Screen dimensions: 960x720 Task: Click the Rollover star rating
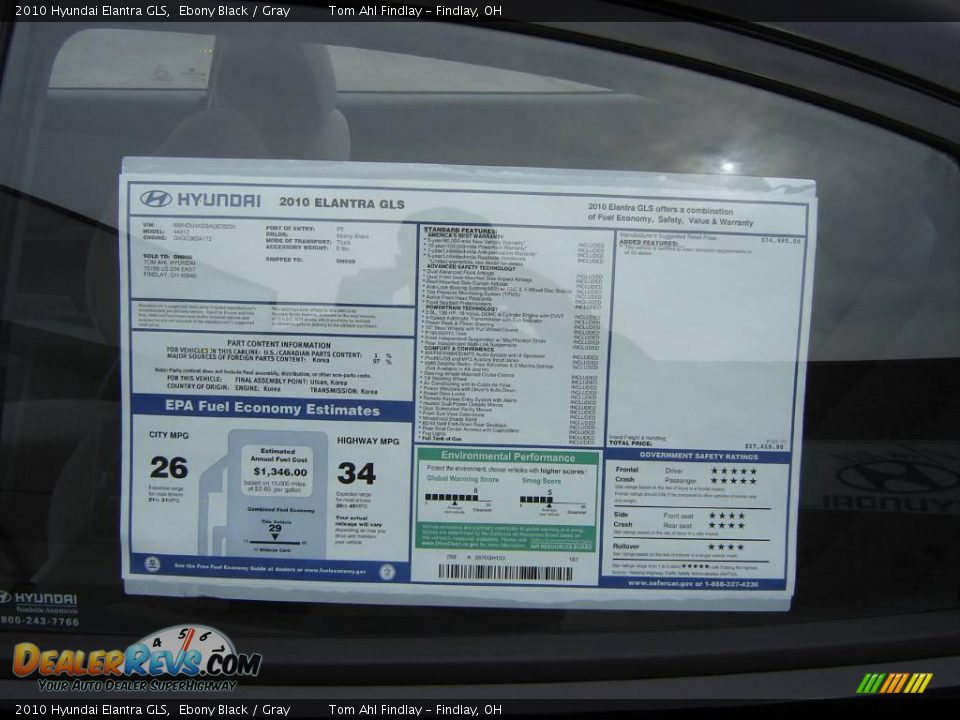click(x=726, y=547)
